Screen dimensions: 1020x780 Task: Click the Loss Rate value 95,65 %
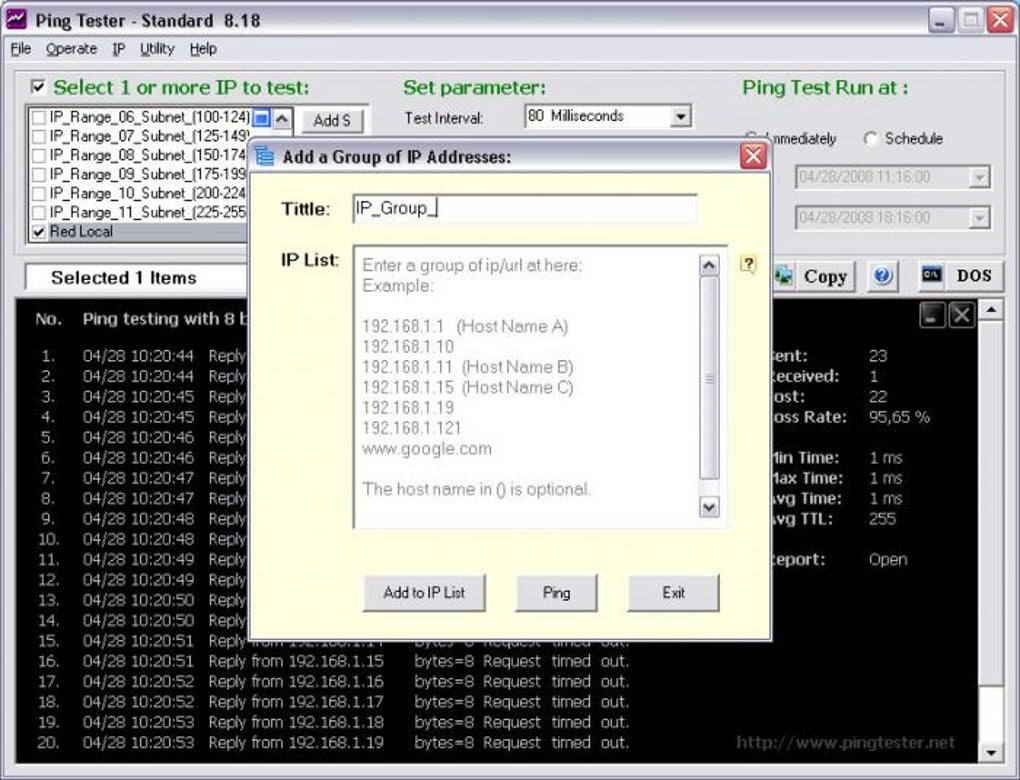click(899, 417)
